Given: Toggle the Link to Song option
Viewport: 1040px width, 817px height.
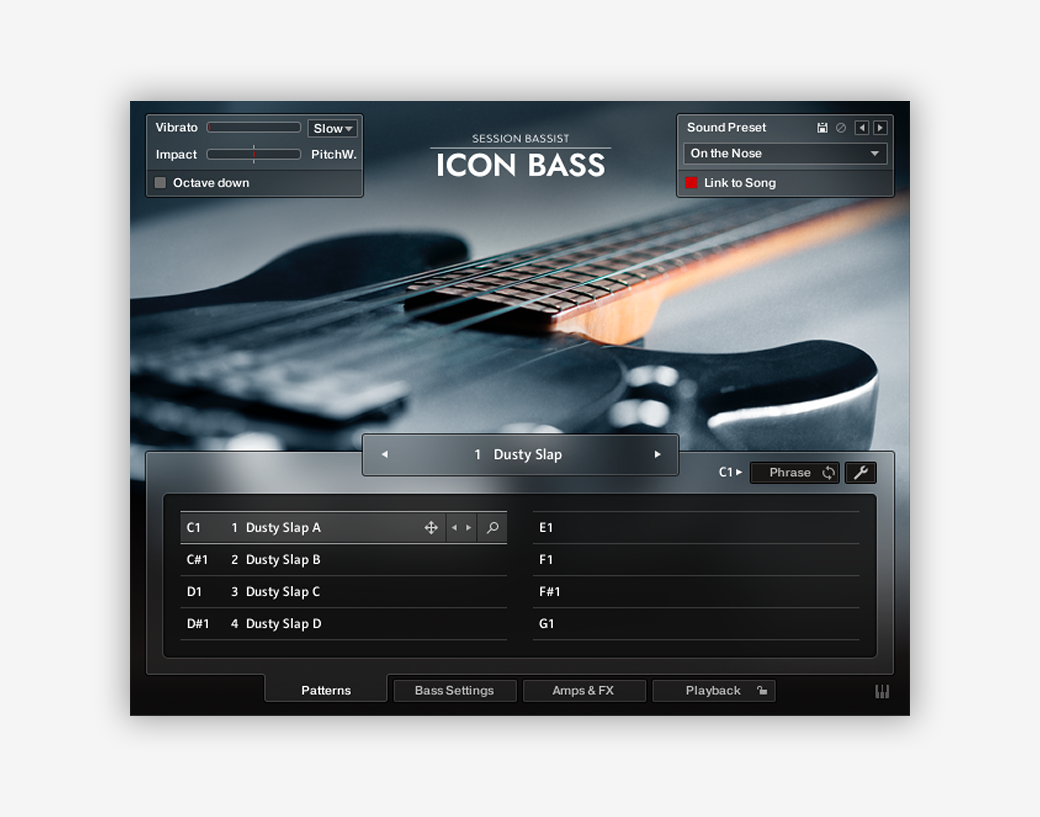Looking at the screenshot, I should click(x=691, y=182).
